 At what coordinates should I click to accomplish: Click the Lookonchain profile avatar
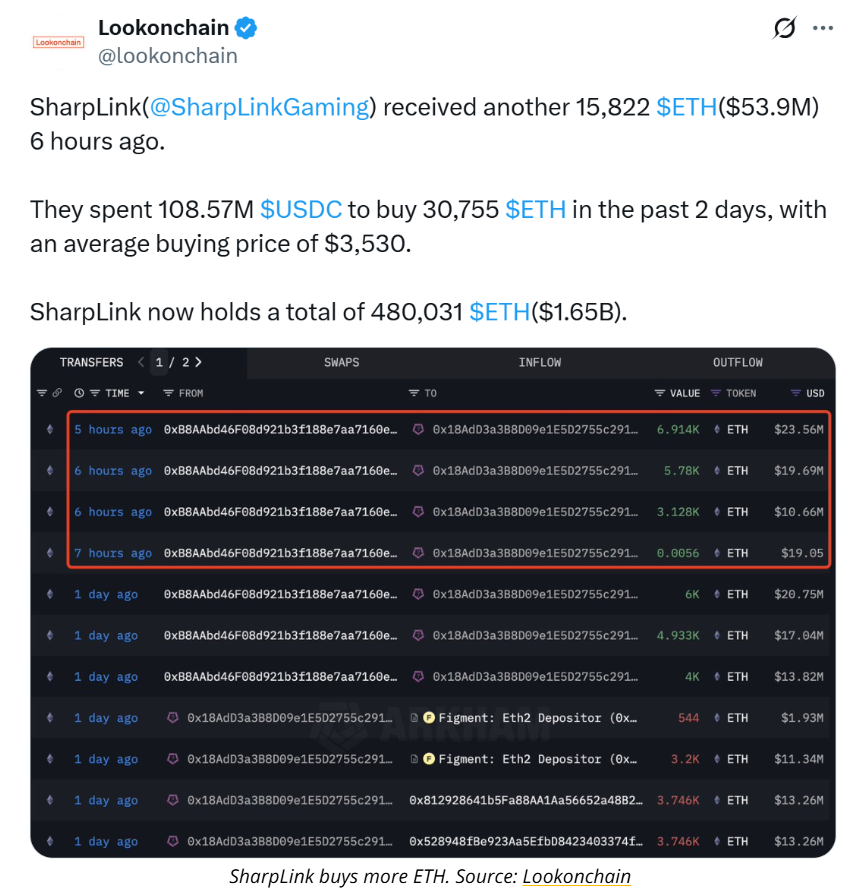(x=59, y=43)
